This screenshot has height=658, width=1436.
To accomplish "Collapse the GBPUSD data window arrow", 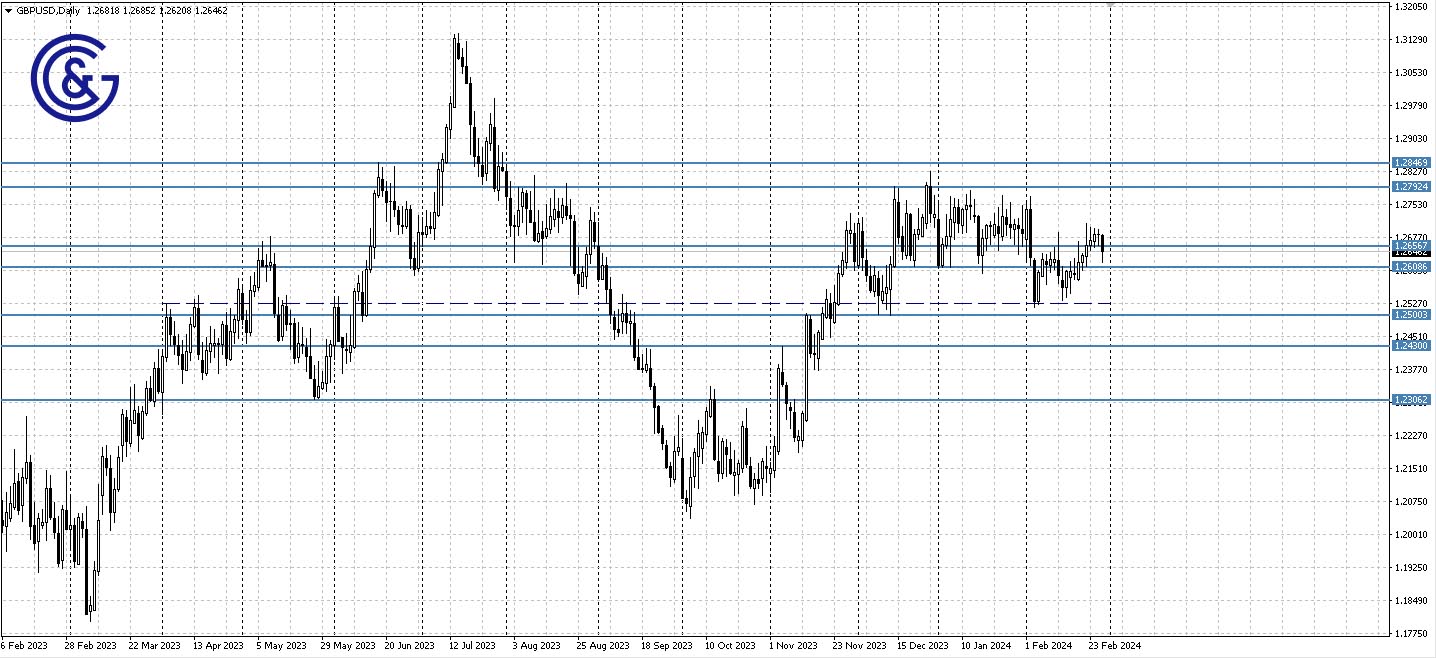I will [9, 9].
